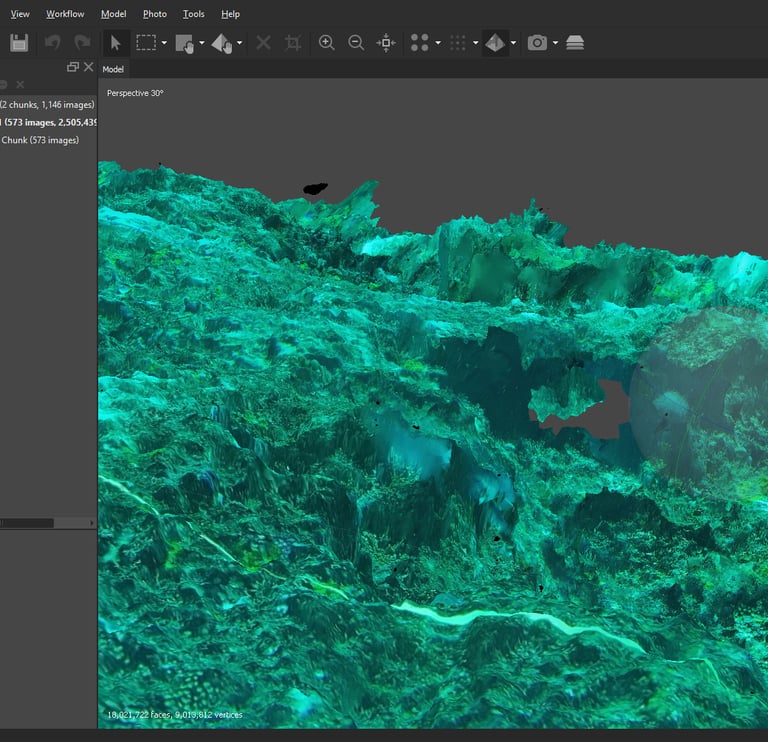768x742 pixels.
Task: Open the model view mode dropdown arrow
Action: tap(513, 43)
